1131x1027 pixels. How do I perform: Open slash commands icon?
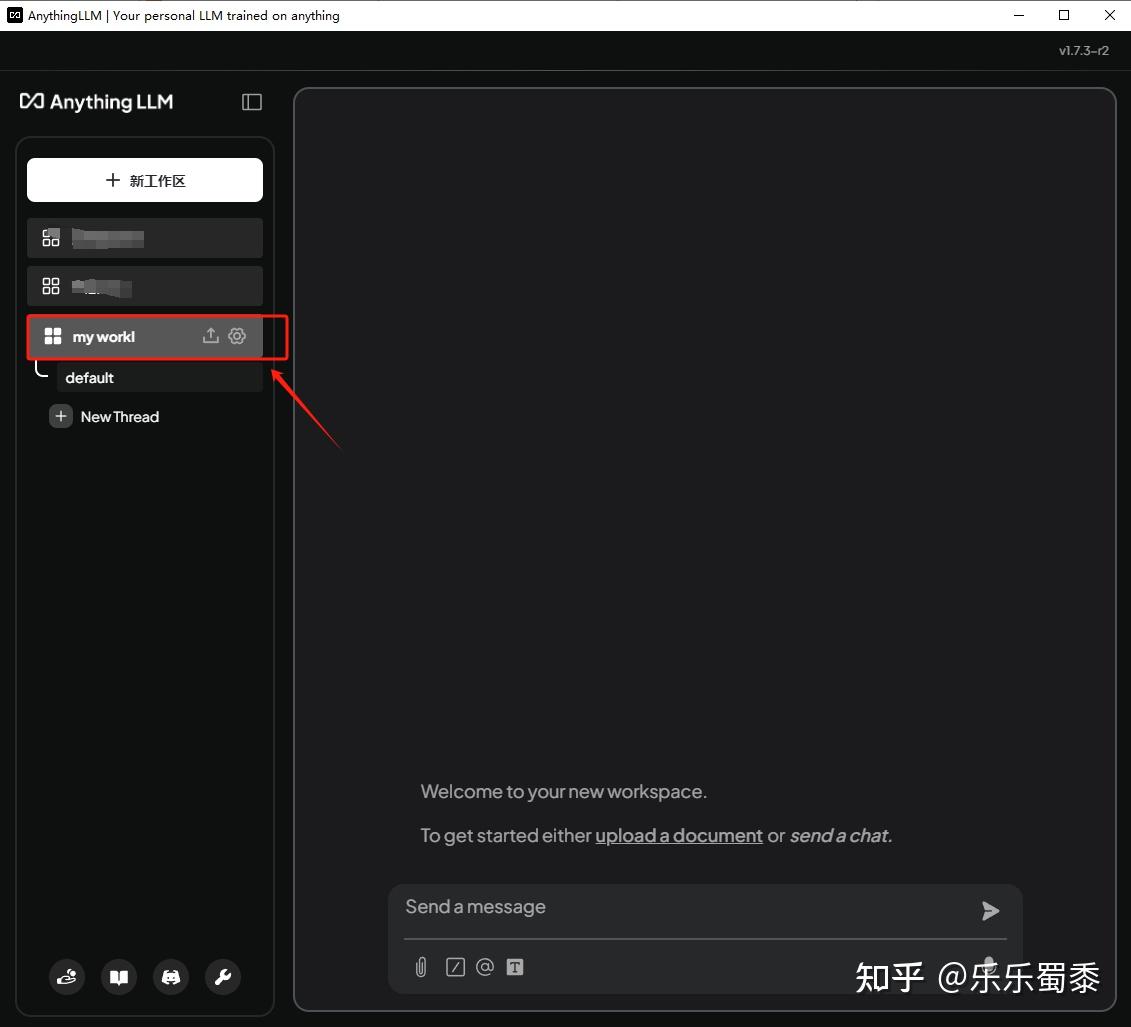pyautogui.click(x=455, y=967)
